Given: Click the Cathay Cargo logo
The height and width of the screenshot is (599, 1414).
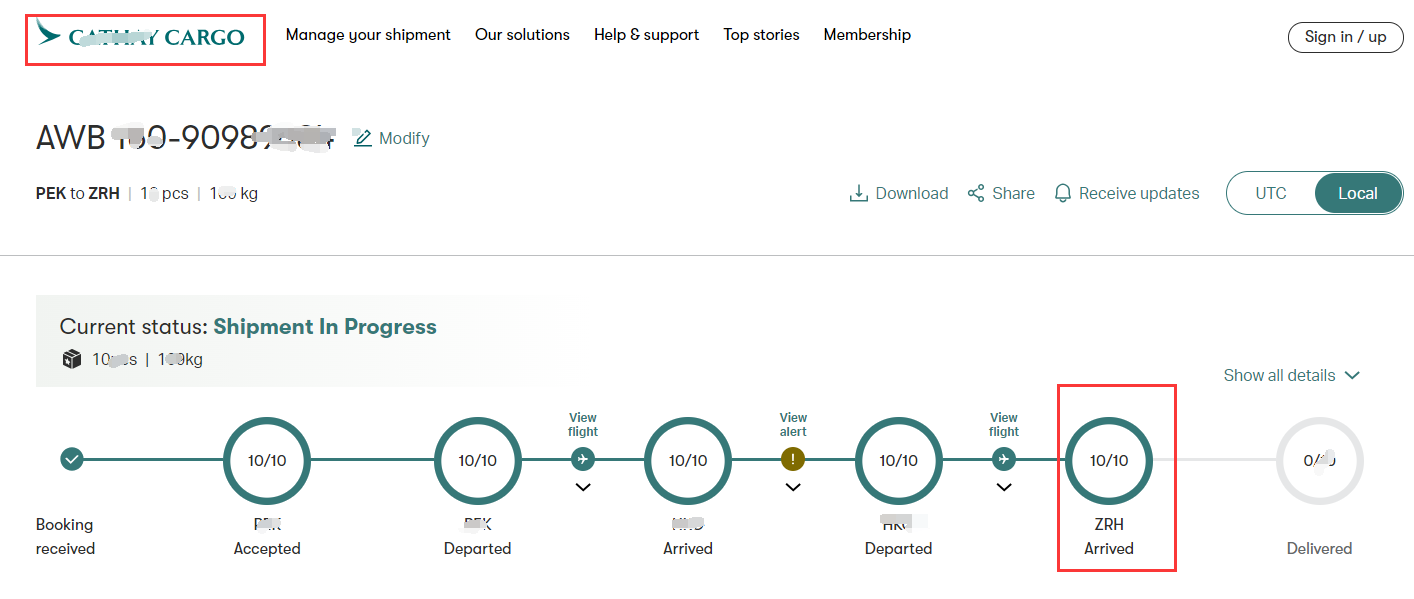Looking at the screenshot, I should pos(141,36).
